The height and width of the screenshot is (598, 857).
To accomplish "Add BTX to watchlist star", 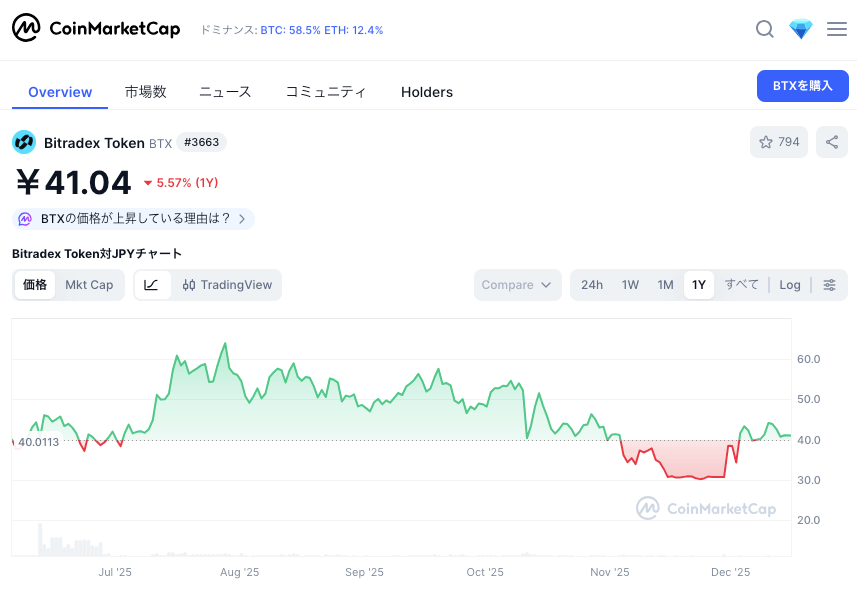I will 779,142.
